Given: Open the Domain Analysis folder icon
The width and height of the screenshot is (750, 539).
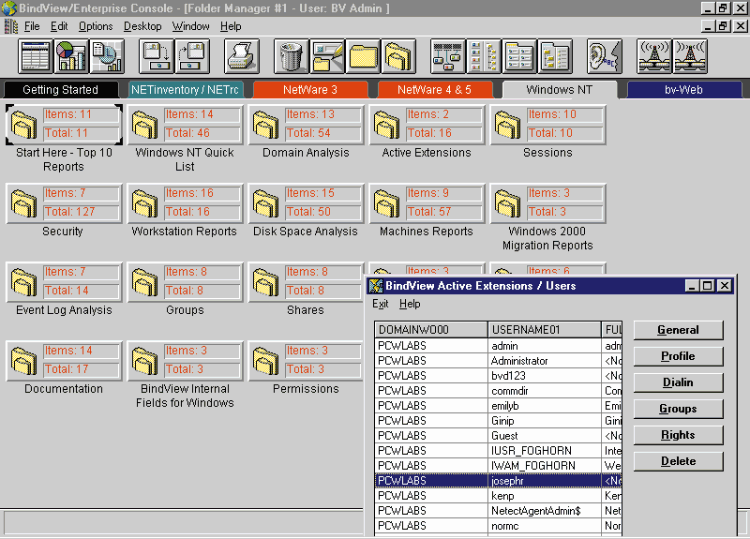Looking at the screenshot, I should pos(265,124).
